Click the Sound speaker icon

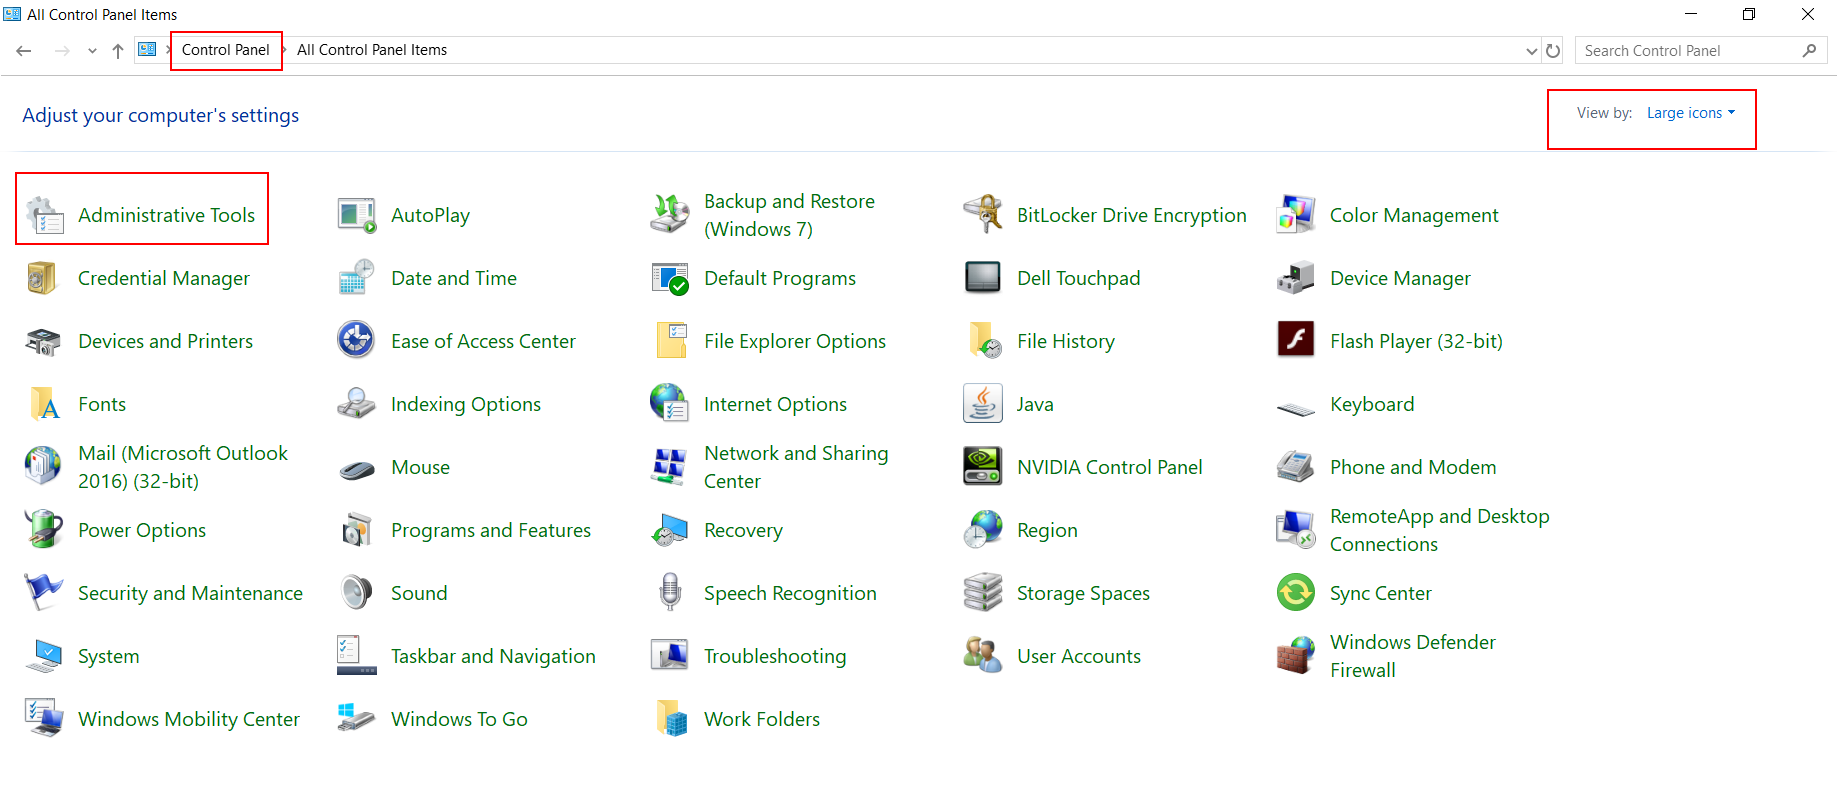coord(357,593)
